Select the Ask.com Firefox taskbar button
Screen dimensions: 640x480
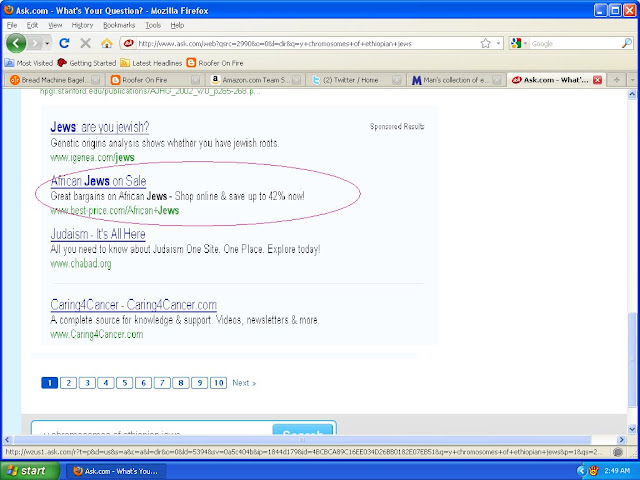point(116,471)
